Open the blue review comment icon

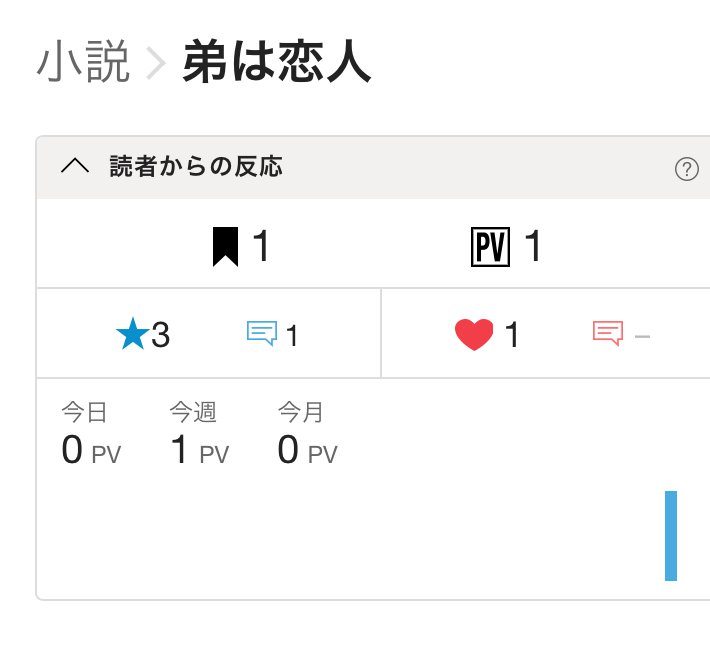tap(262, 333)
